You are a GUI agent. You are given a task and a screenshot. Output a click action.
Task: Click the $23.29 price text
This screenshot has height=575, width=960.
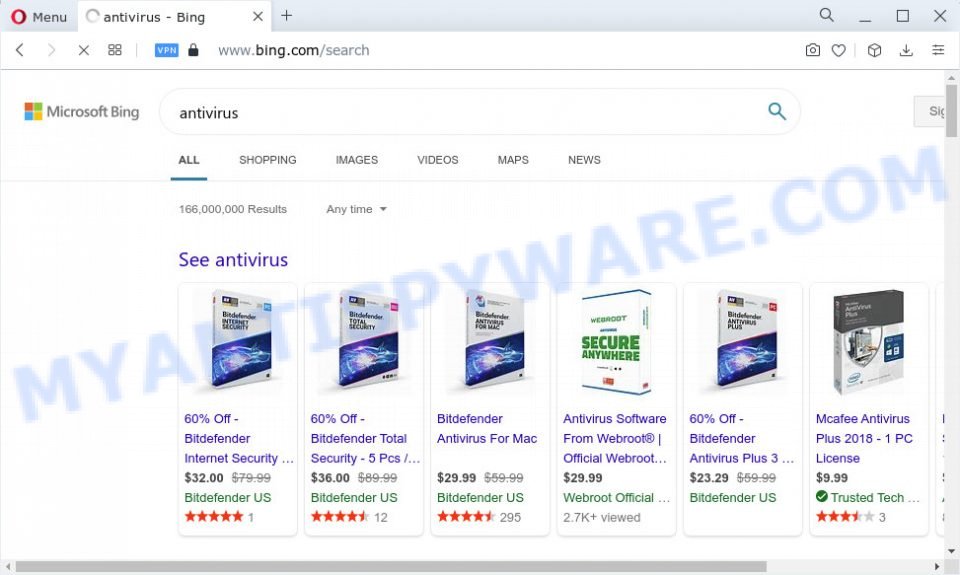coord(709,478)
